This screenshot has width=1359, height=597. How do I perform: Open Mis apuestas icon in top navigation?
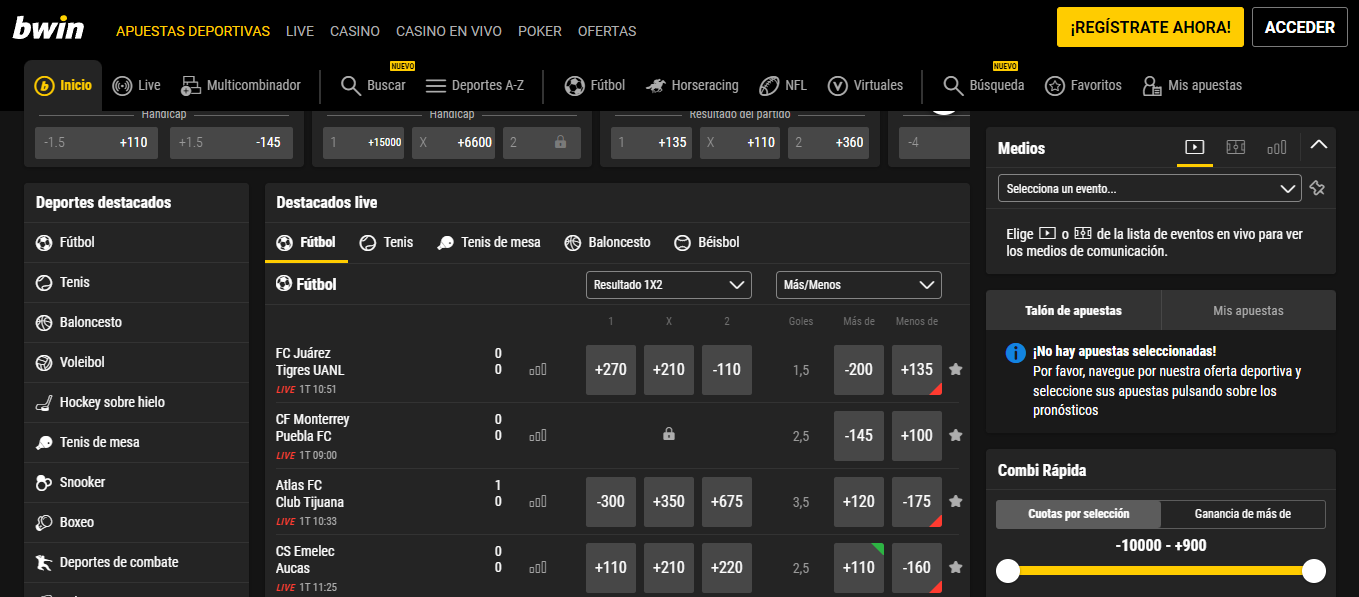(1151, 86)
